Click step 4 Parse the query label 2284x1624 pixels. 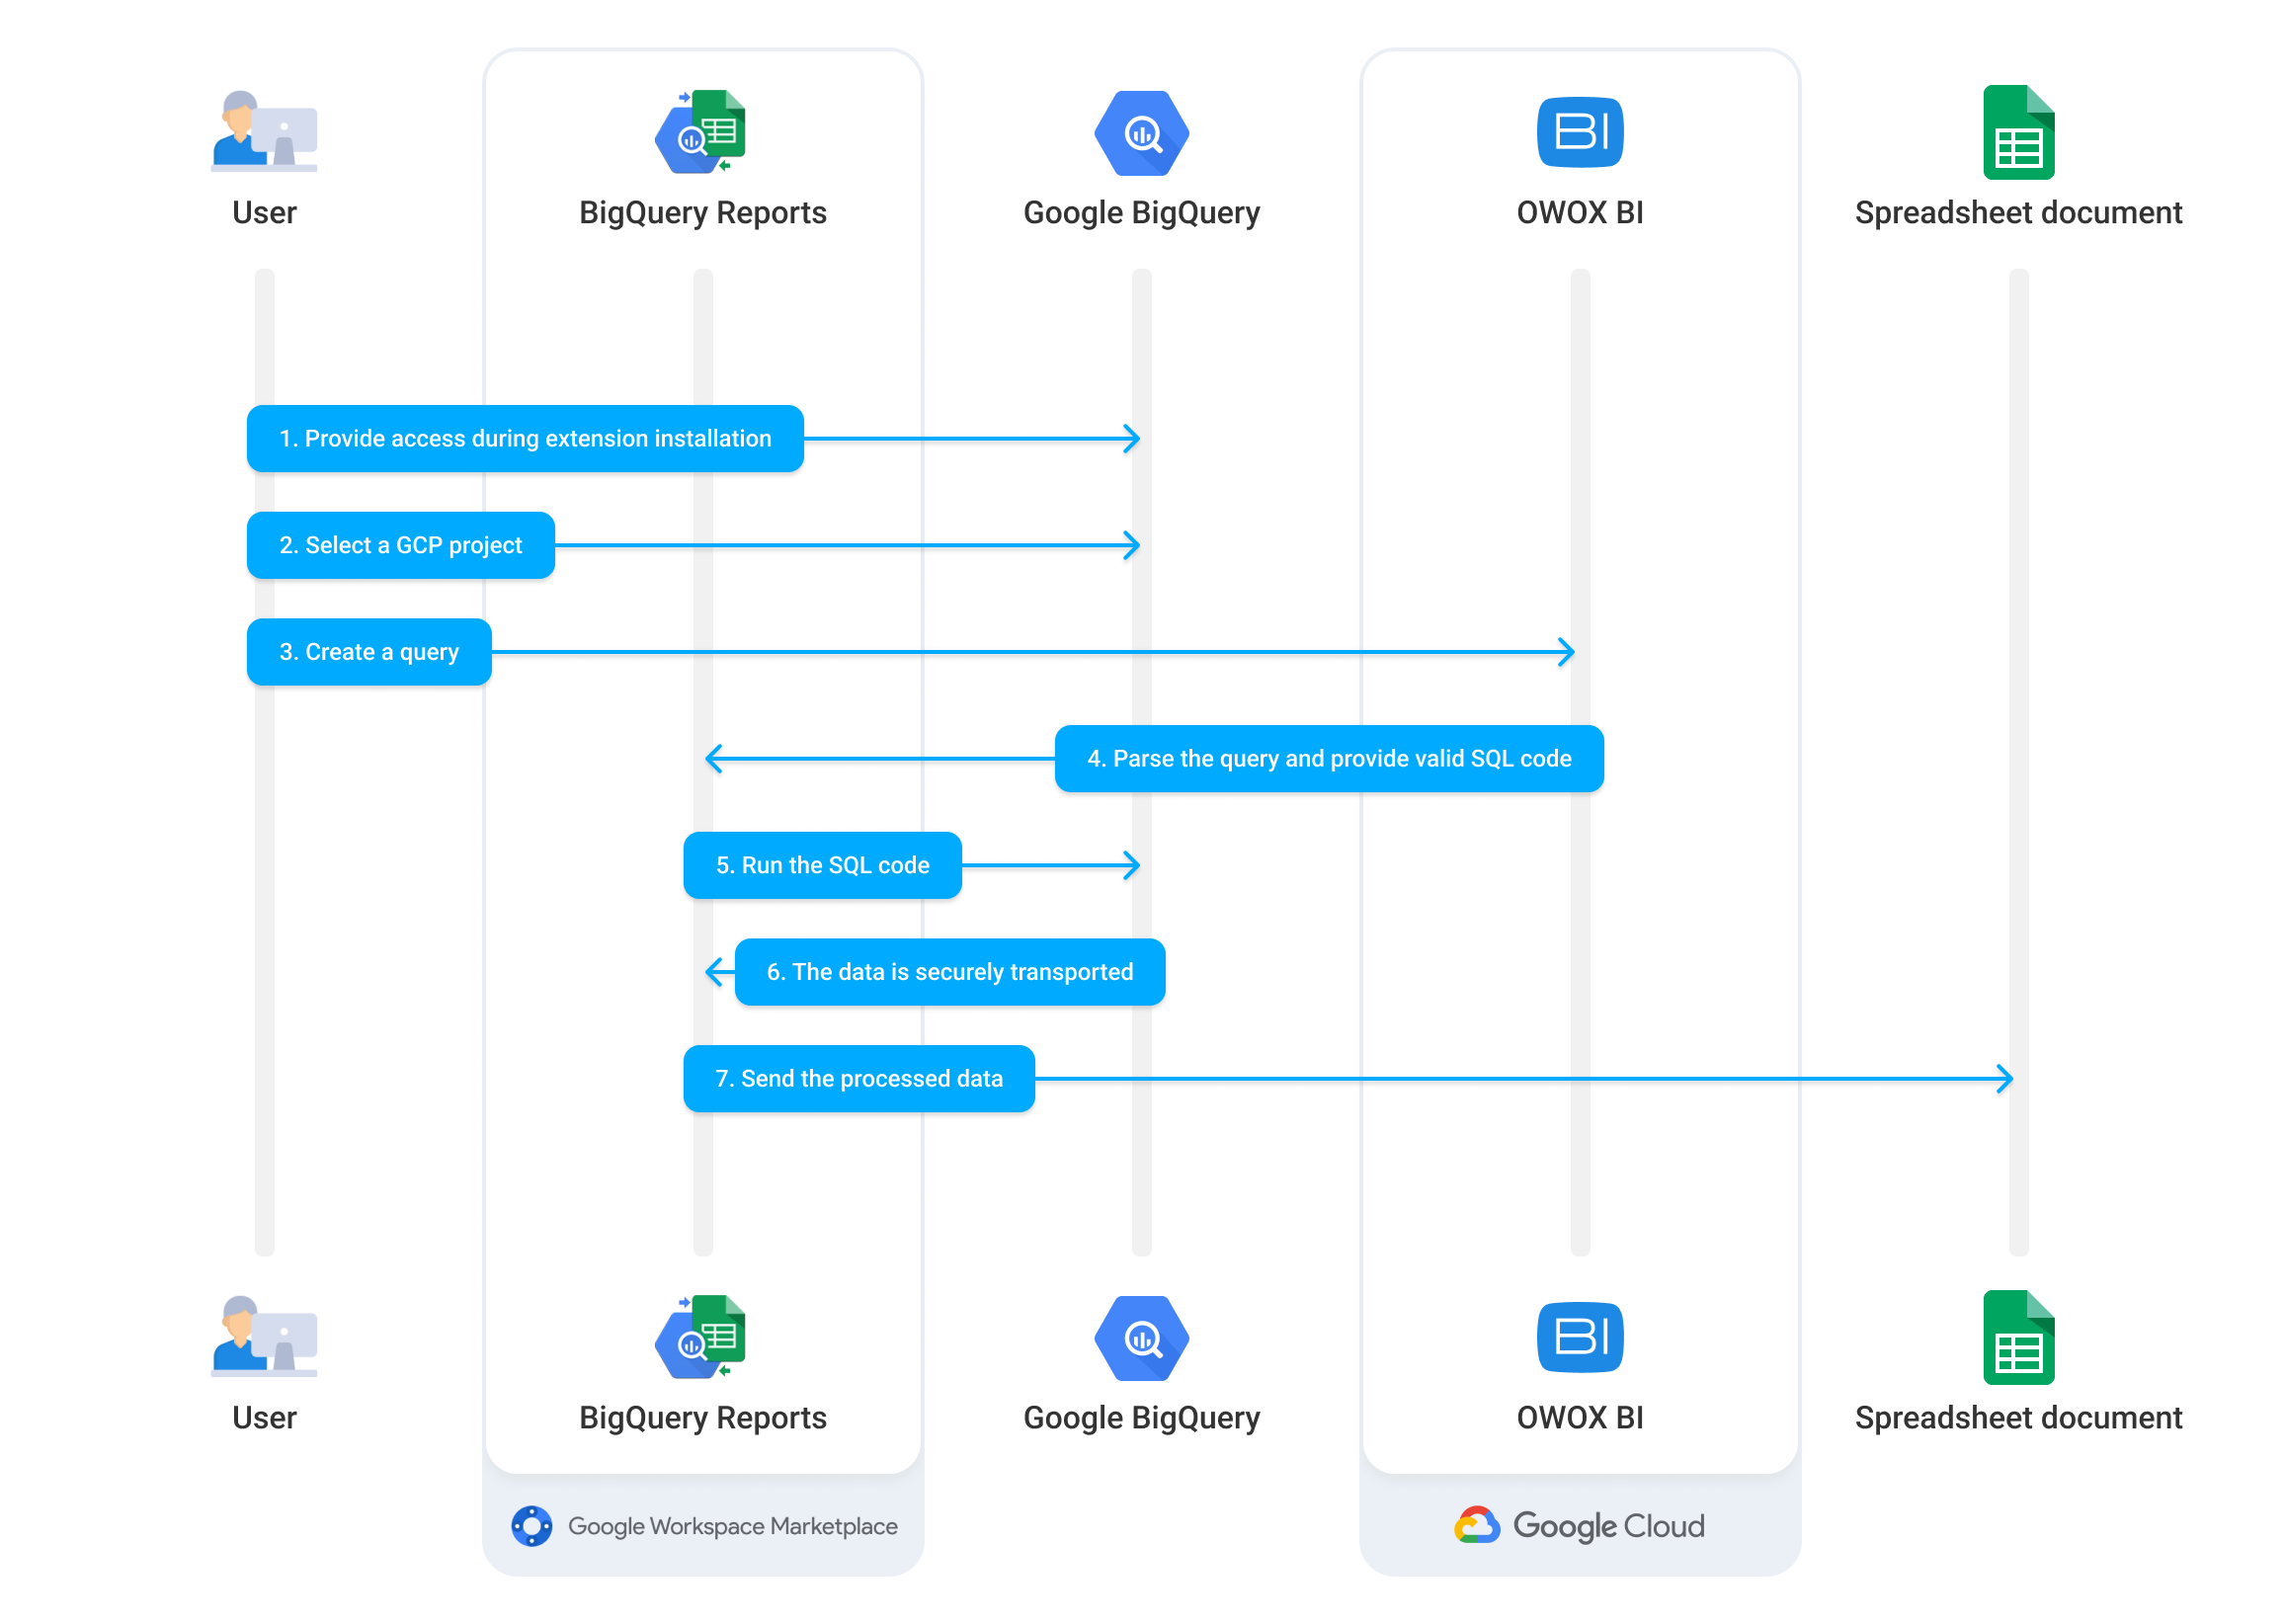tap(1328, 759)
